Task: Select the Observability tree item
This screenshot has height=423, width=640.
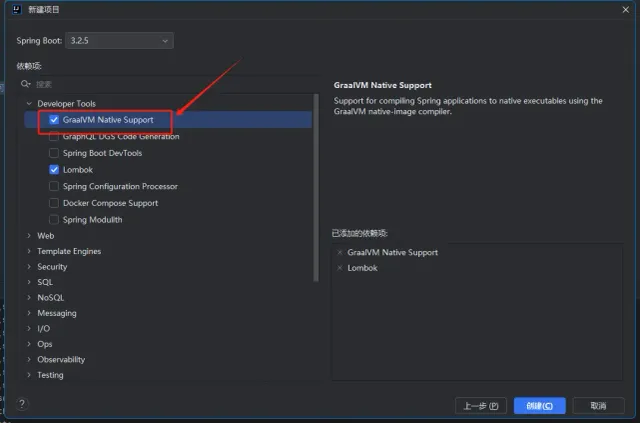Action: 61,359
